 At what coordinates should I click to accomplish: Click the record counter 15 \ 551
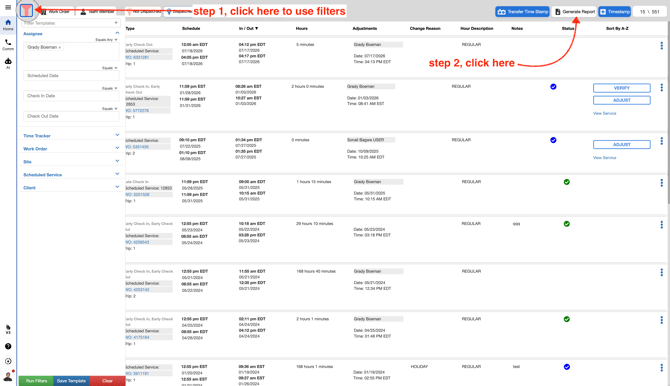click(649, 12)
